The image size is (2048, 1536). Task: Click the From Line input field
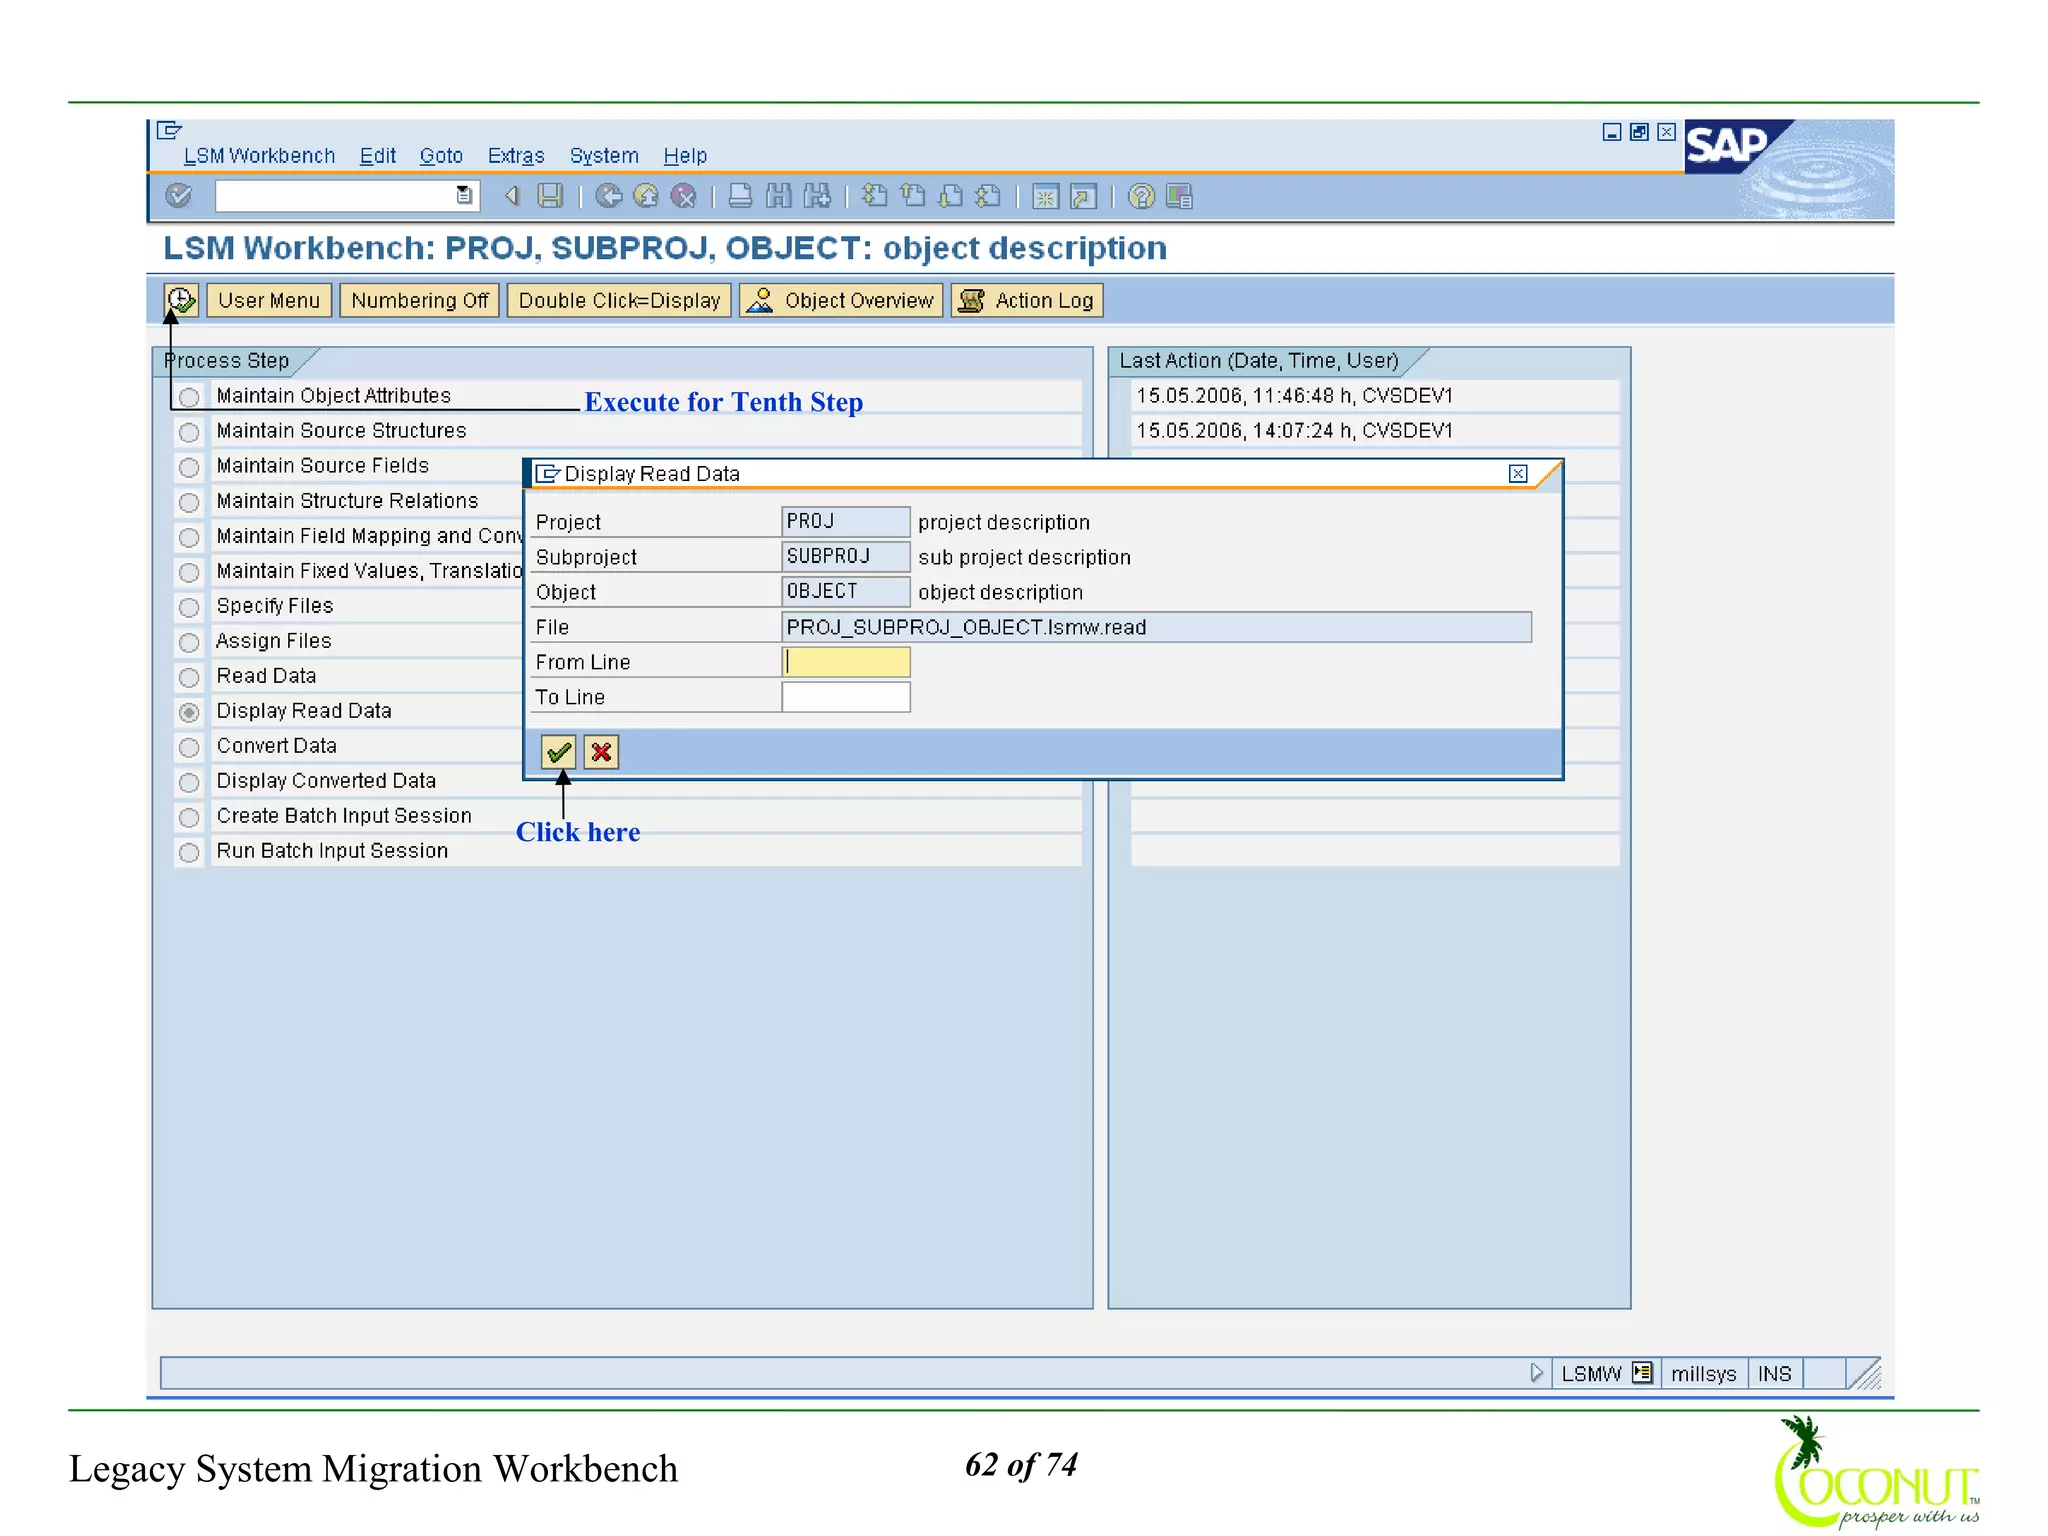coord(846,662)
